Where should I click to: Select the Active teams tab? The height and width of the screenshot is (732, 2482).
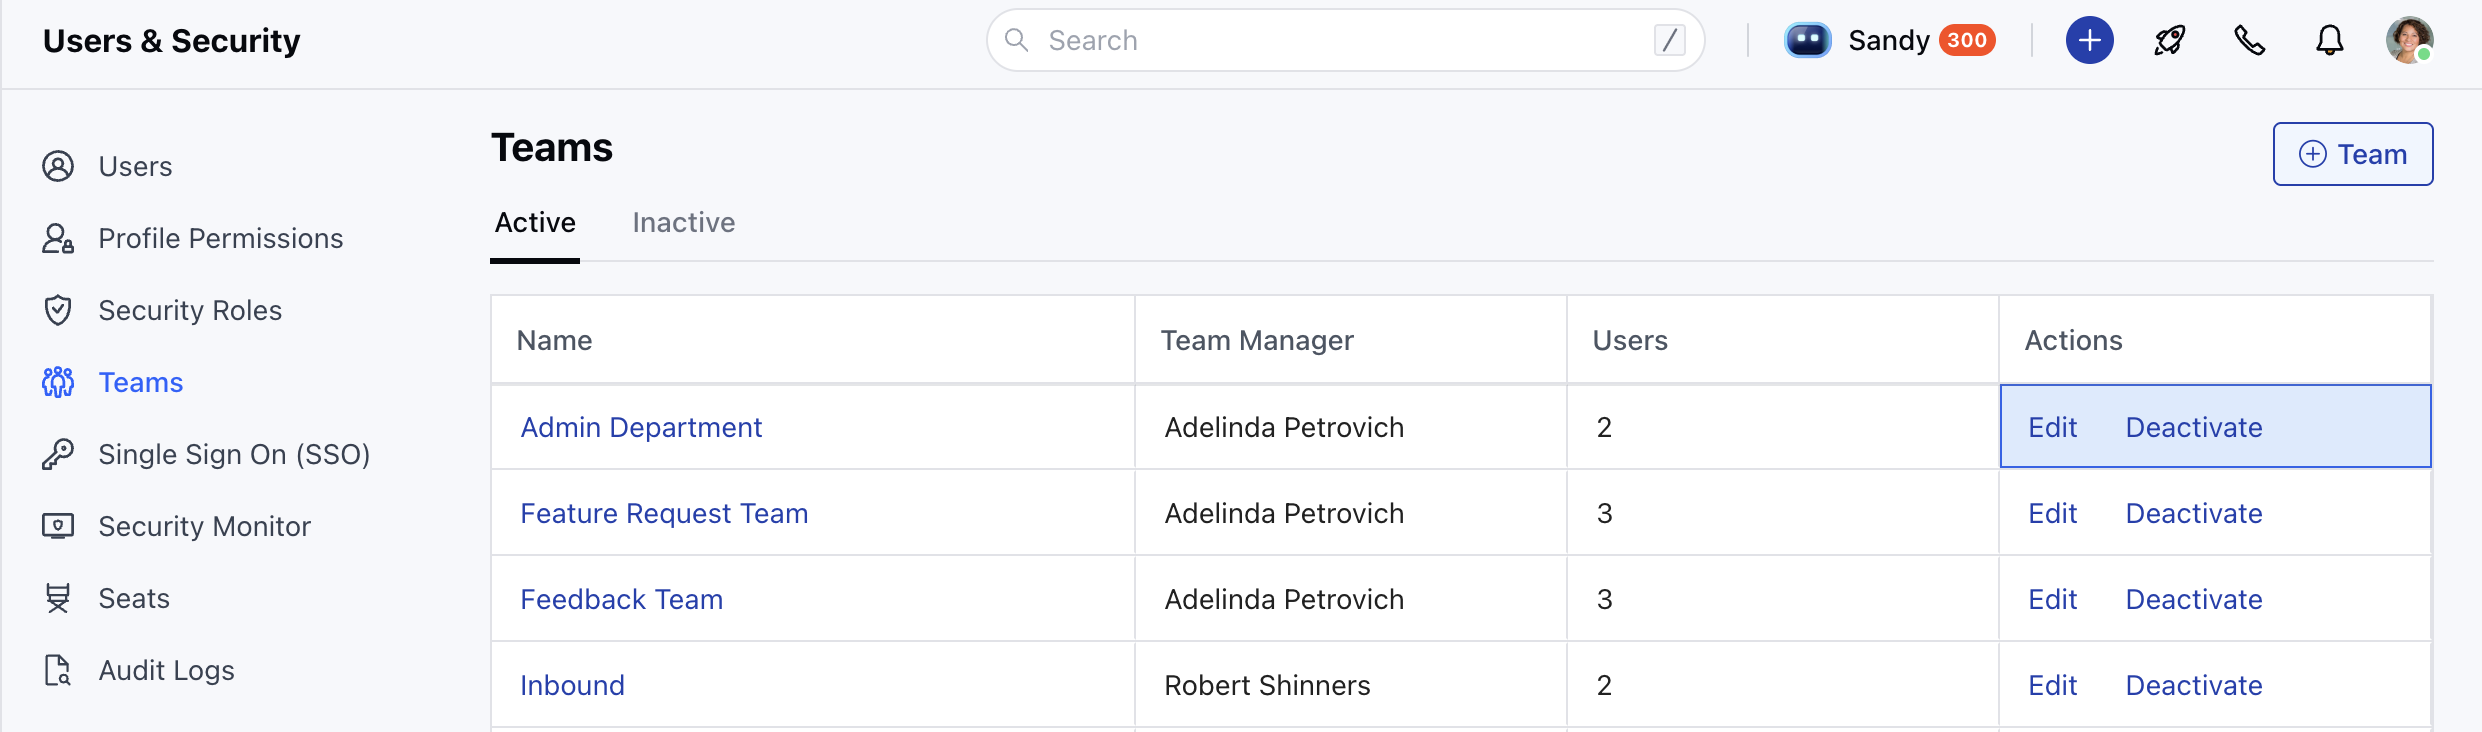[x=535, y=222]
